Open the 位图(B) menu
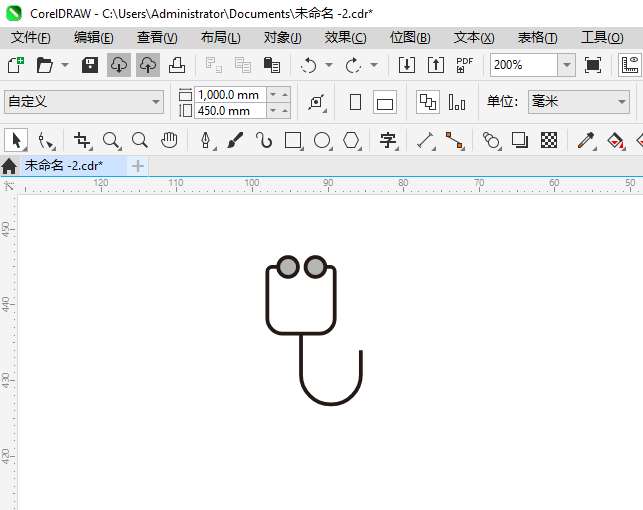643x510 pixels. (x=410, y=38)
